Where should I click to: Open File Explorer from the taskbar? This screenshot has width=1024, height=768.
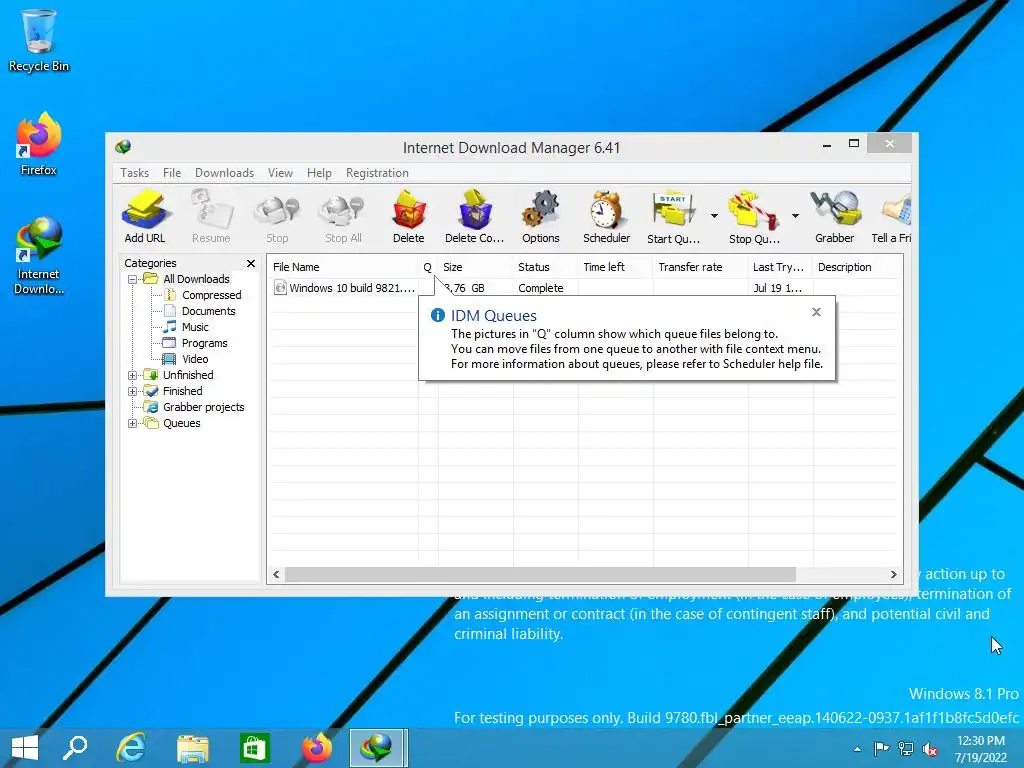193,748
